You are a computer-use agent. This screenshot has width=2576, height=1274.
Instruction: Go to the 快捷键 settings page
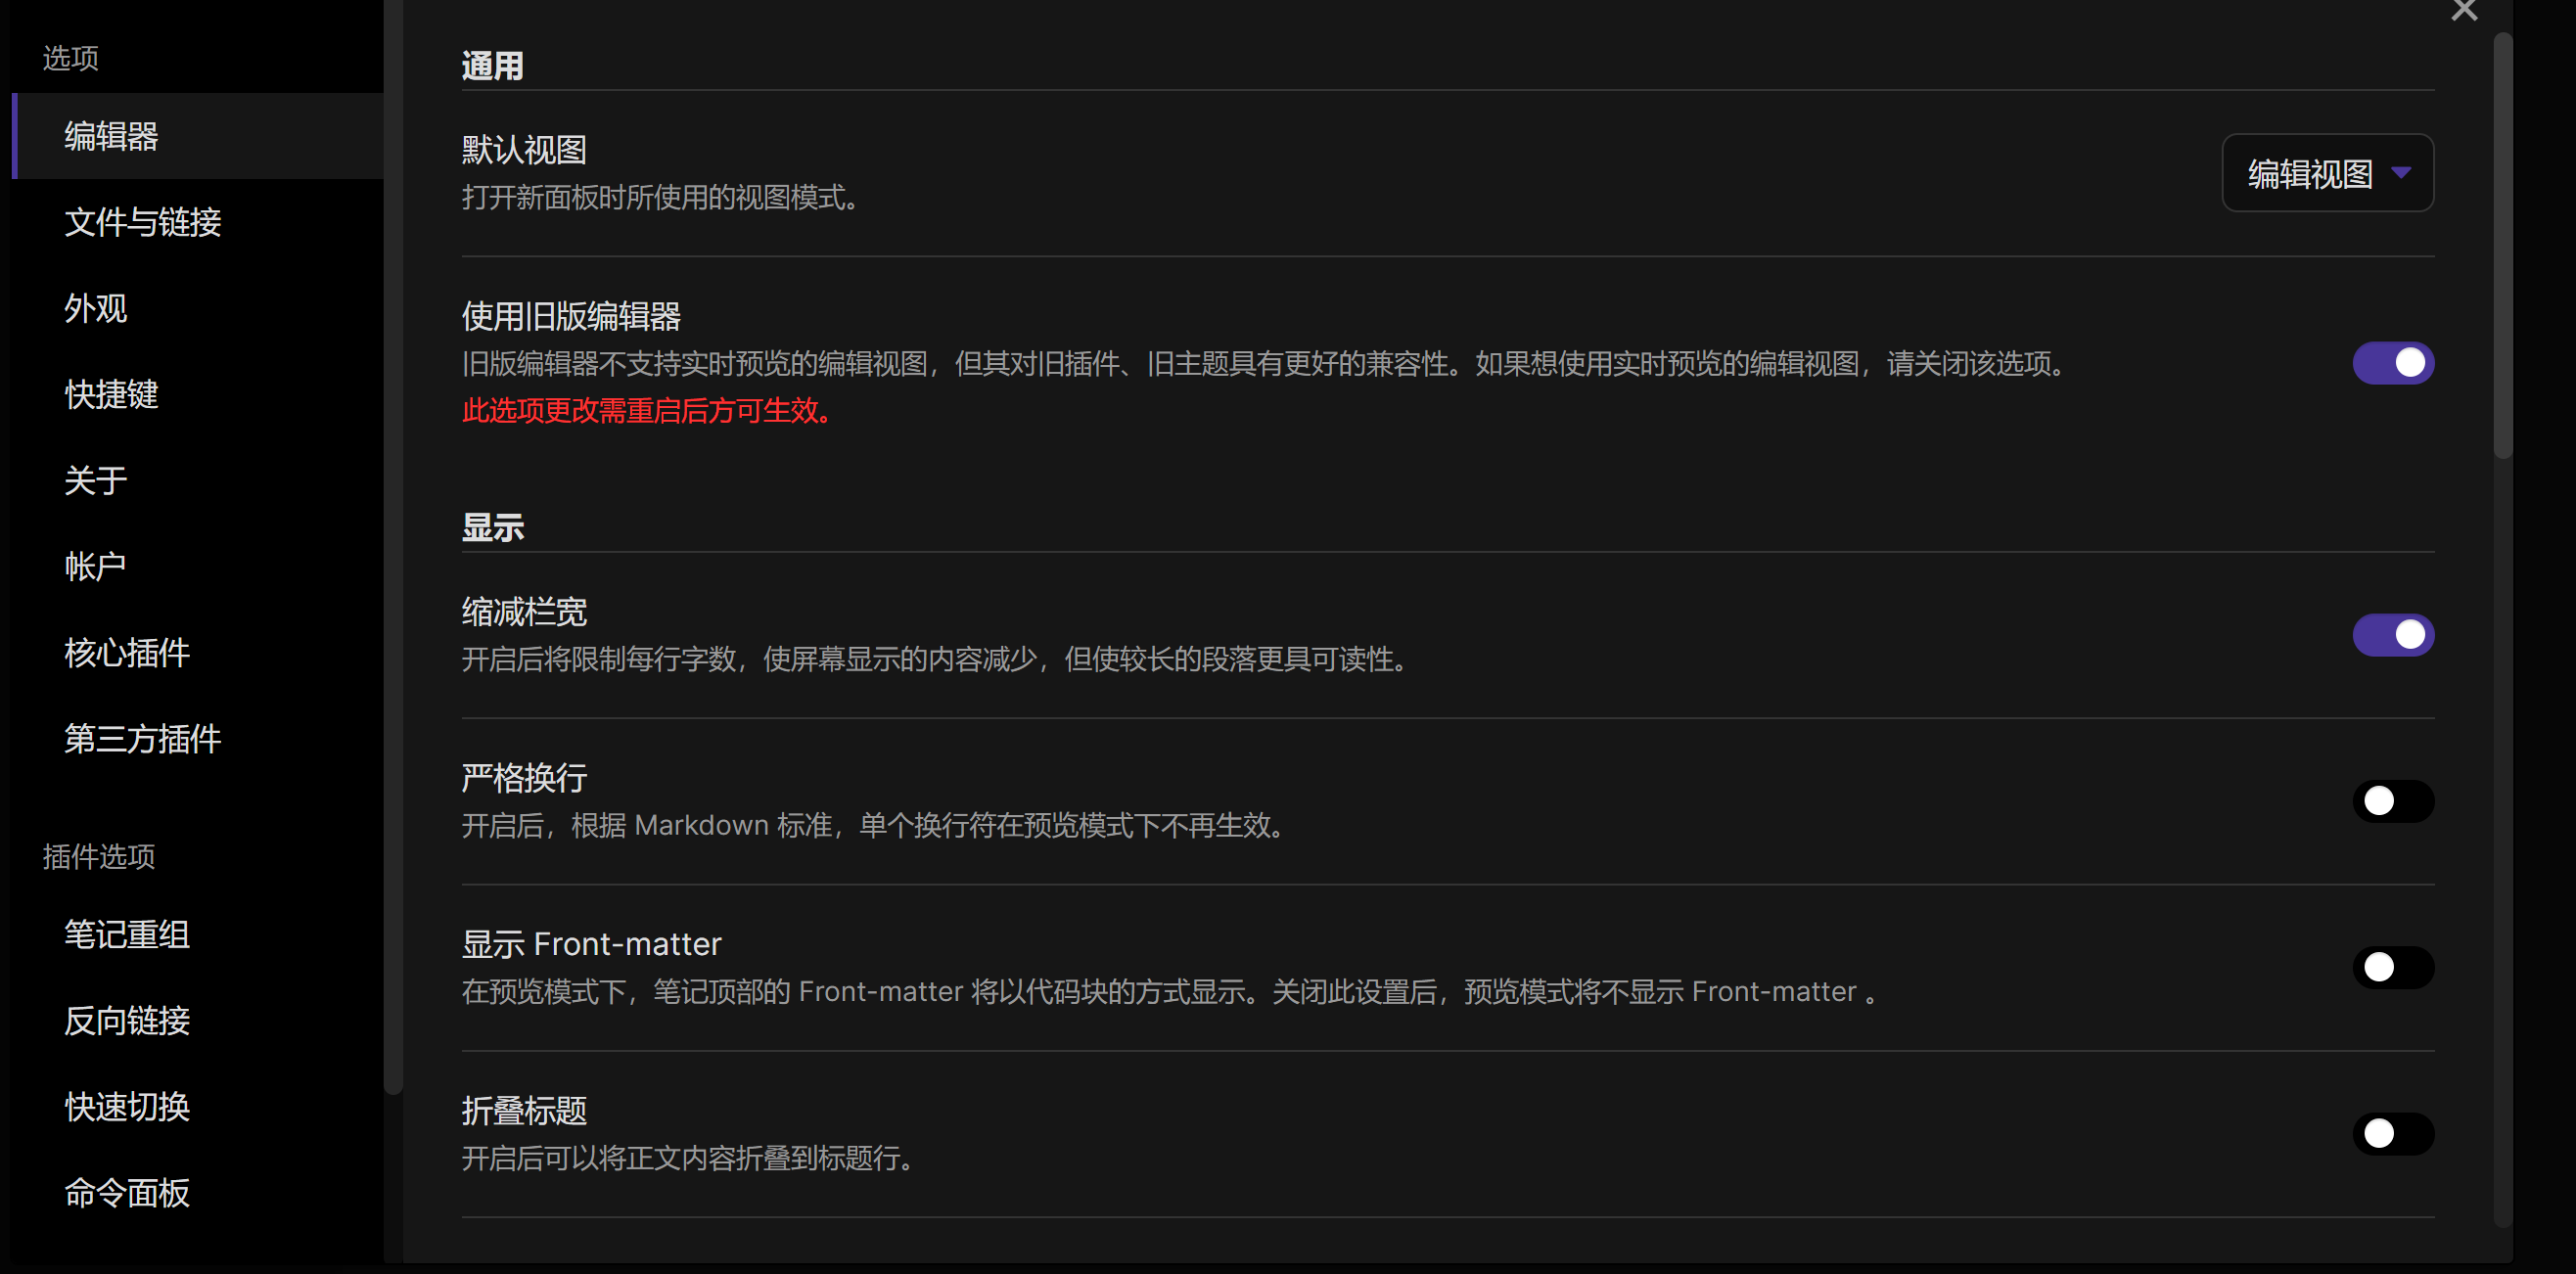tap(111, 394)
